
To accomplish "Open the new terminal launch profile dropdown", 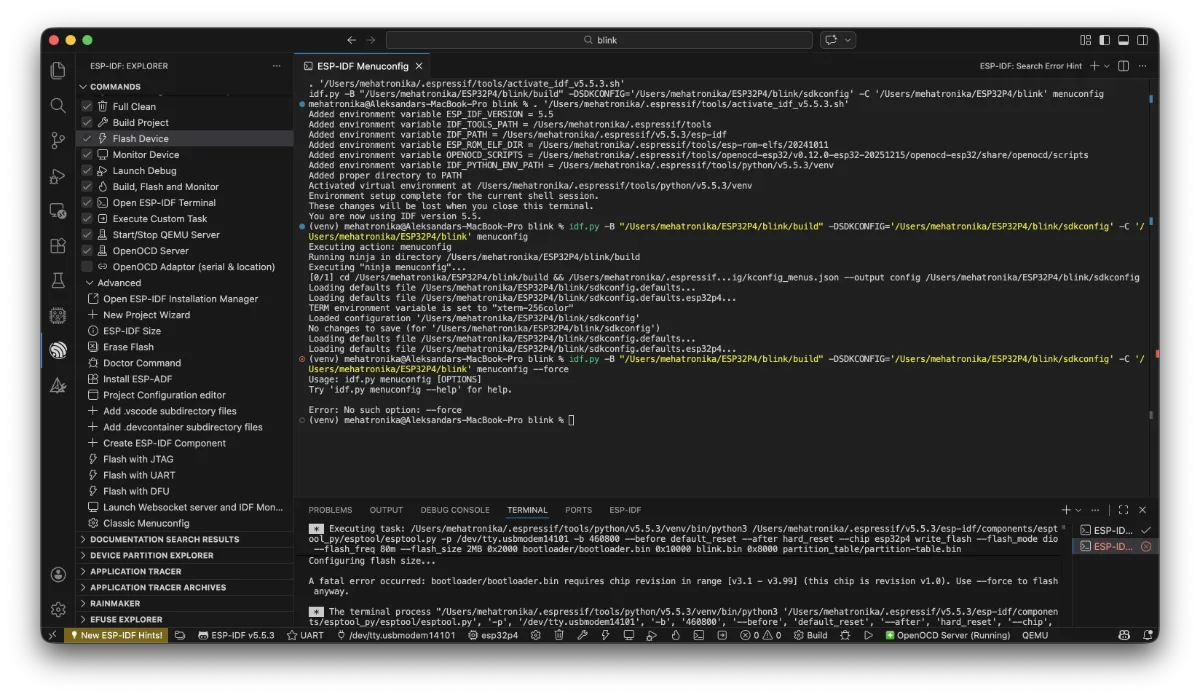I will (x=1079, y=510).
